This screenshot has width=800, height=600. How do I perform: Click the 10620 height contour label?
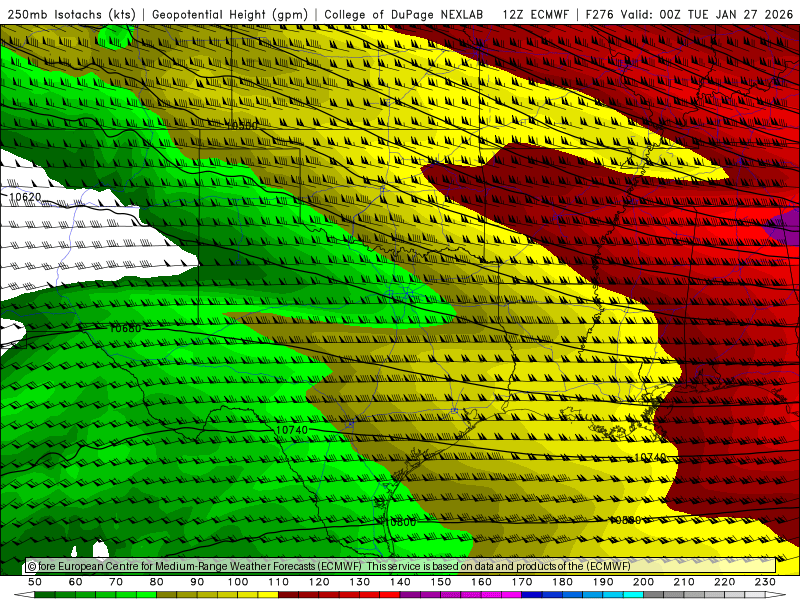click(25, 197)
